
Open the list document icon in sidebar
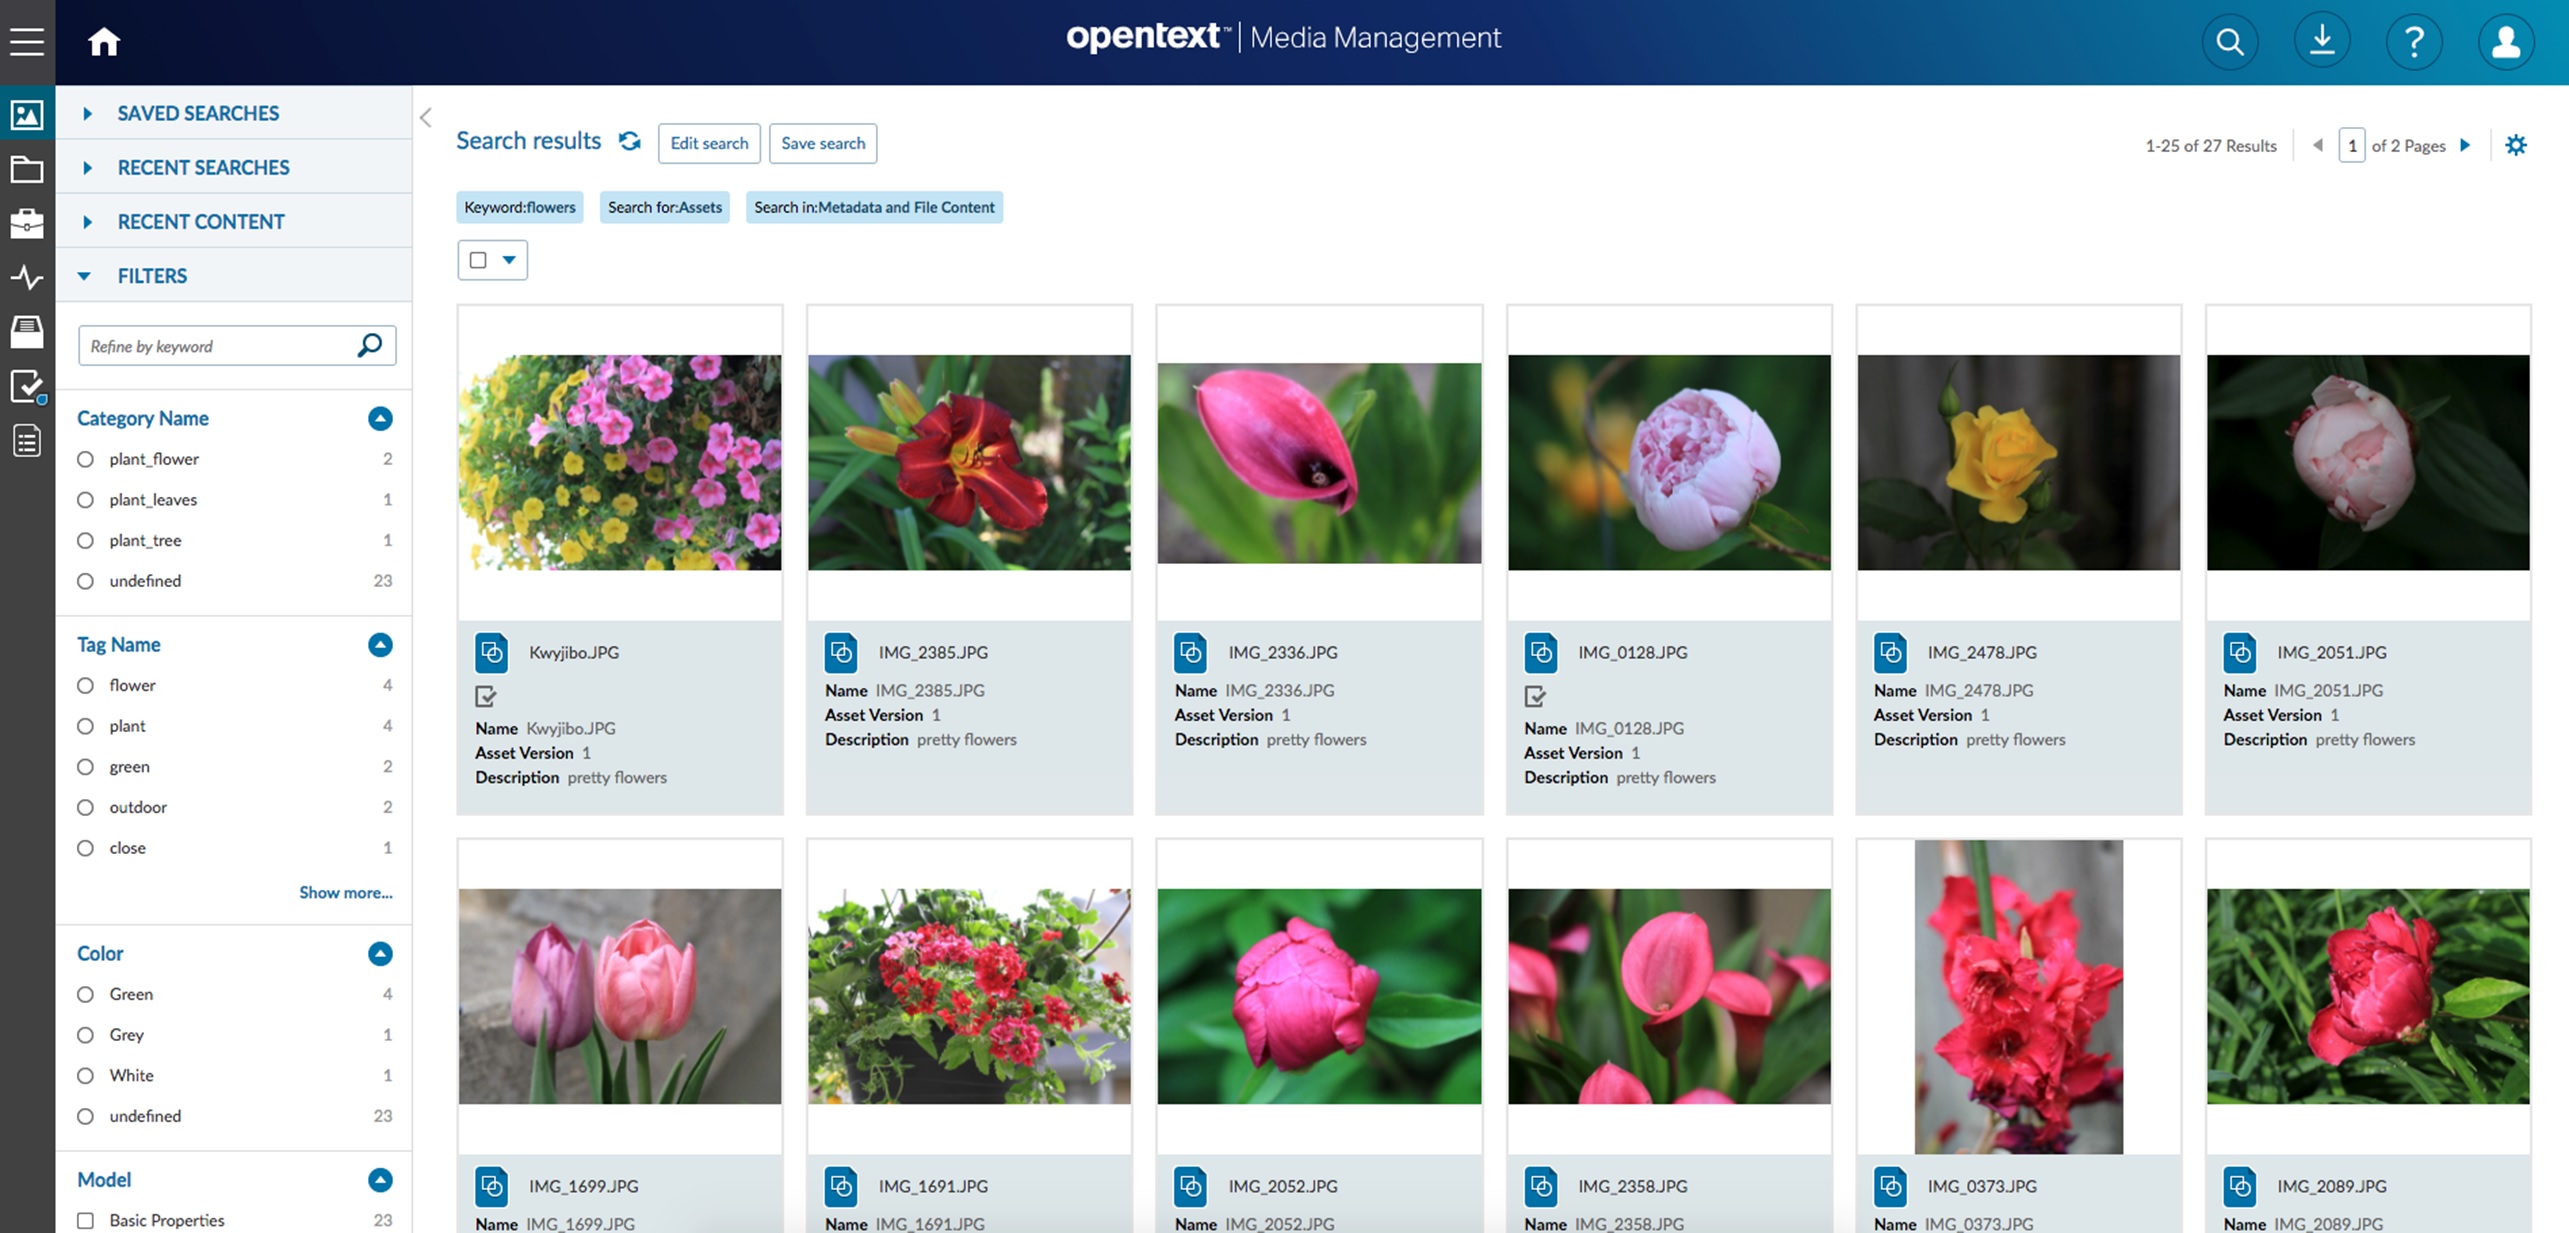(27, 440)
